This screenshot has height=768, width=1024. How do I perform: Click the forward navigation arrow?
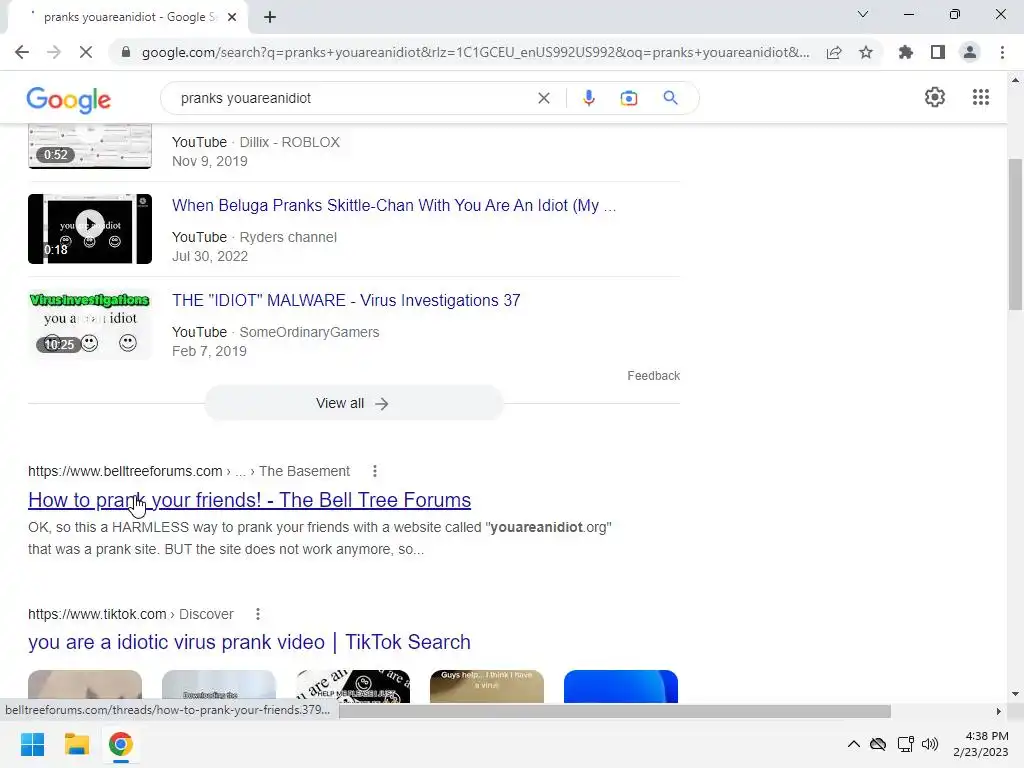[54, 52]
